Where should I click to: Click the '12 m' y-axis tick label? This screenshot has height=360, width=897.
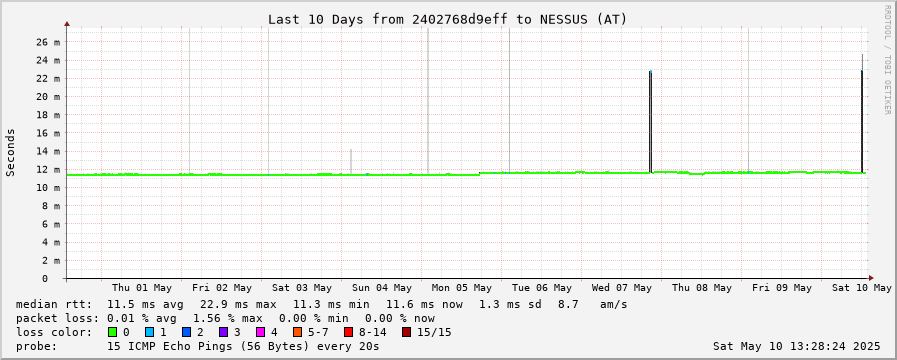point(49,169)
